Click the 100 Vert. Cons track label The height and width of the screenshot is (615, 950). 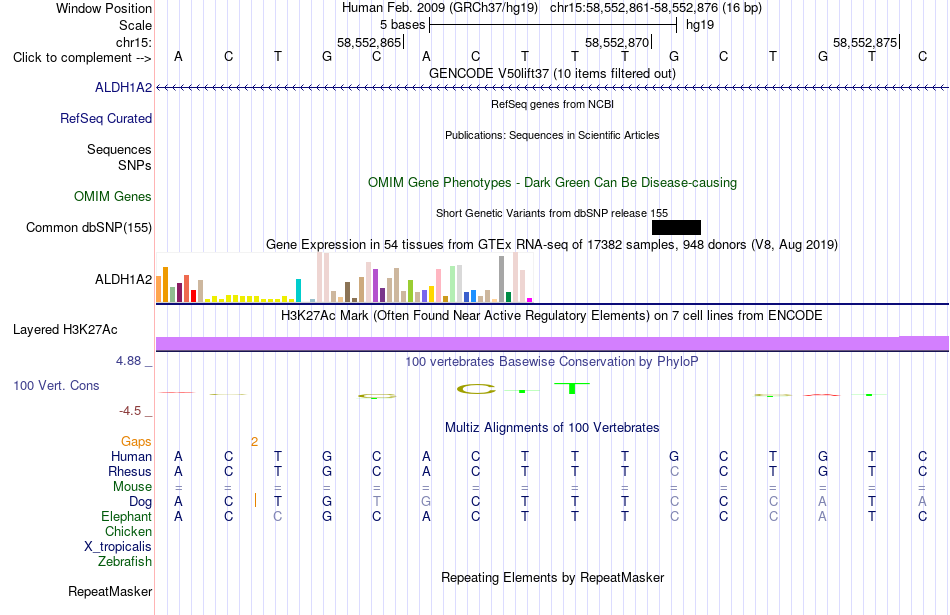pyautogui.click(x=56, y=385)
